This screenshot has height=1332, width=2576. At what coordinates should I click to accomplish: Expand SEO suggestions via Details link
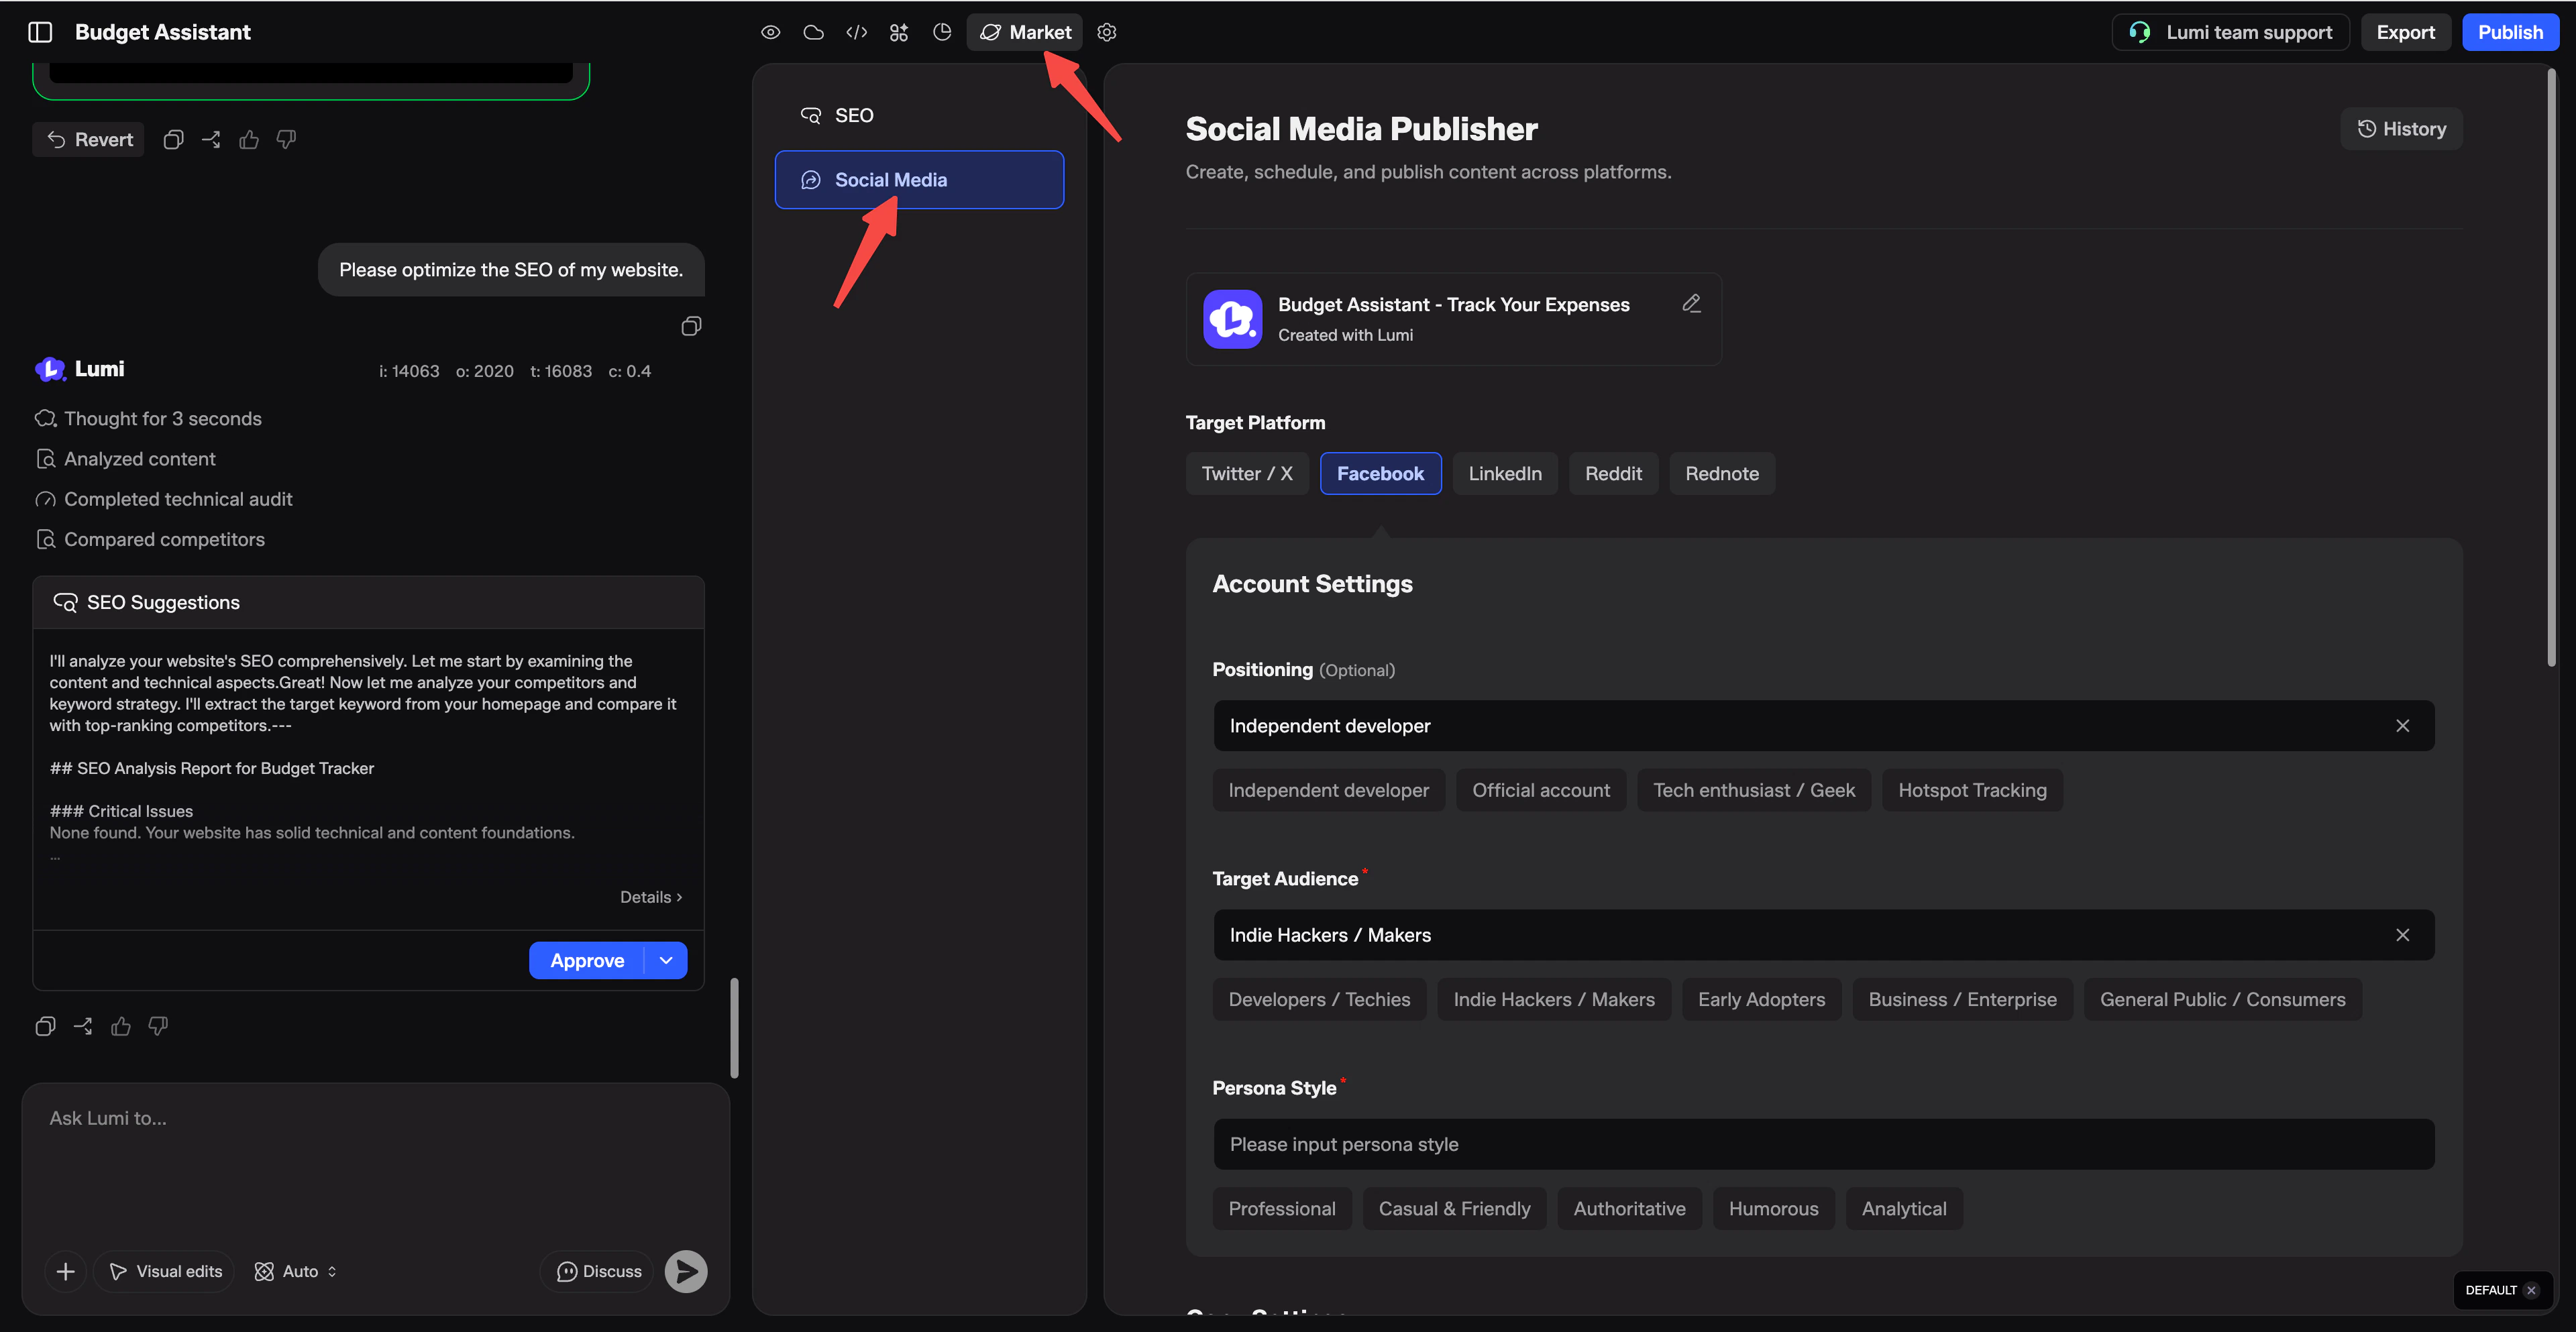[650, 897]
